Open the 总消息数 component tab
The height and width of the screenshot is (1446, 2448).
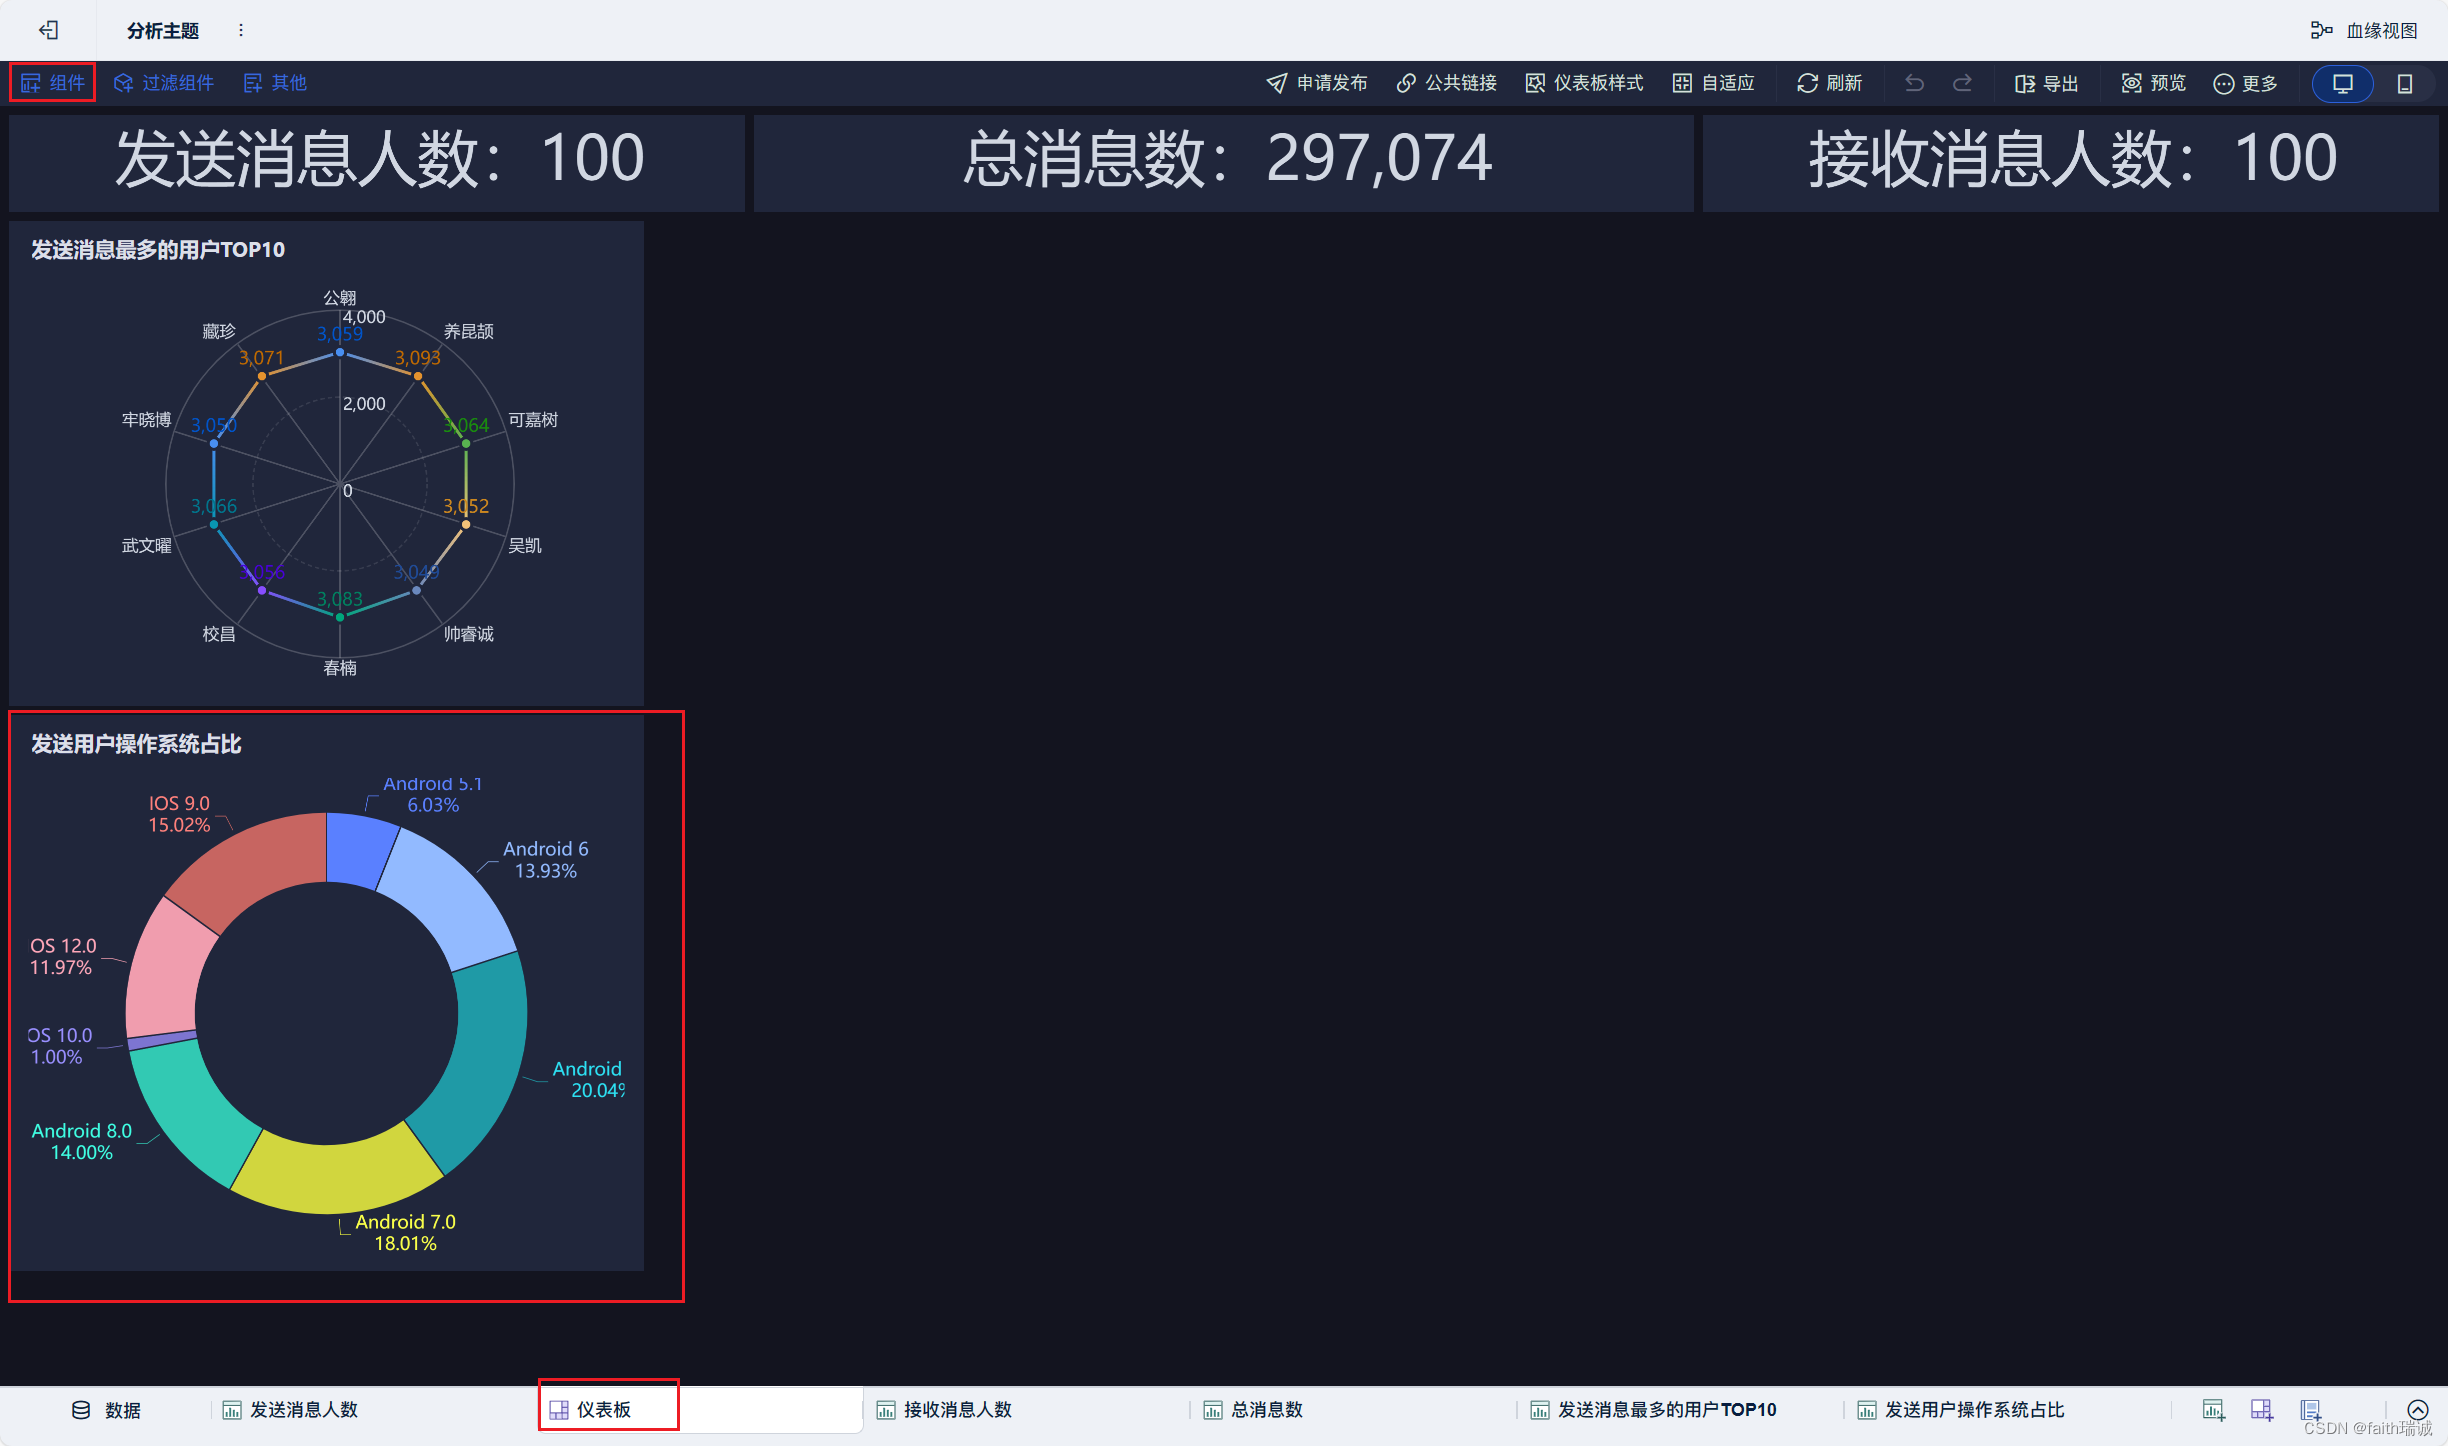pos(1254,1410)
